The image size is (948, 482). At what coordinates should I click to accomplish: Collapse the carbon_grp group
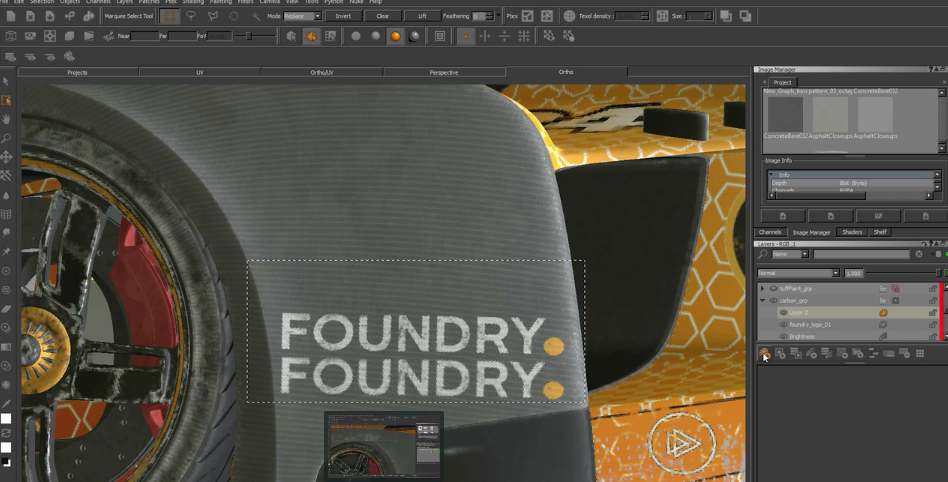(x=762, y=301)
